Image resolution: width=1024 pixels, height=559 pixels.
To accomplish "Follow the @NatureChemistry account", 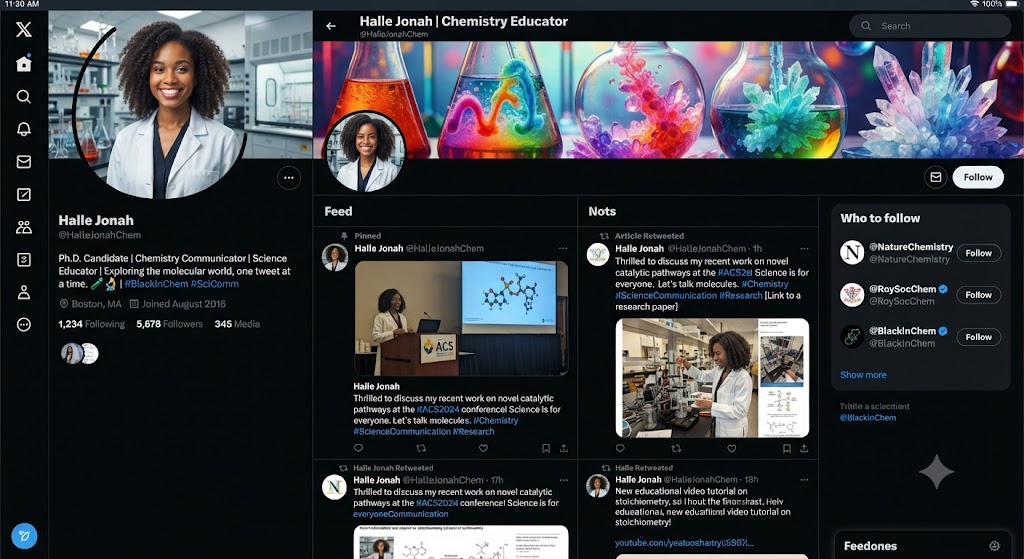I will [x=978, y=253].
